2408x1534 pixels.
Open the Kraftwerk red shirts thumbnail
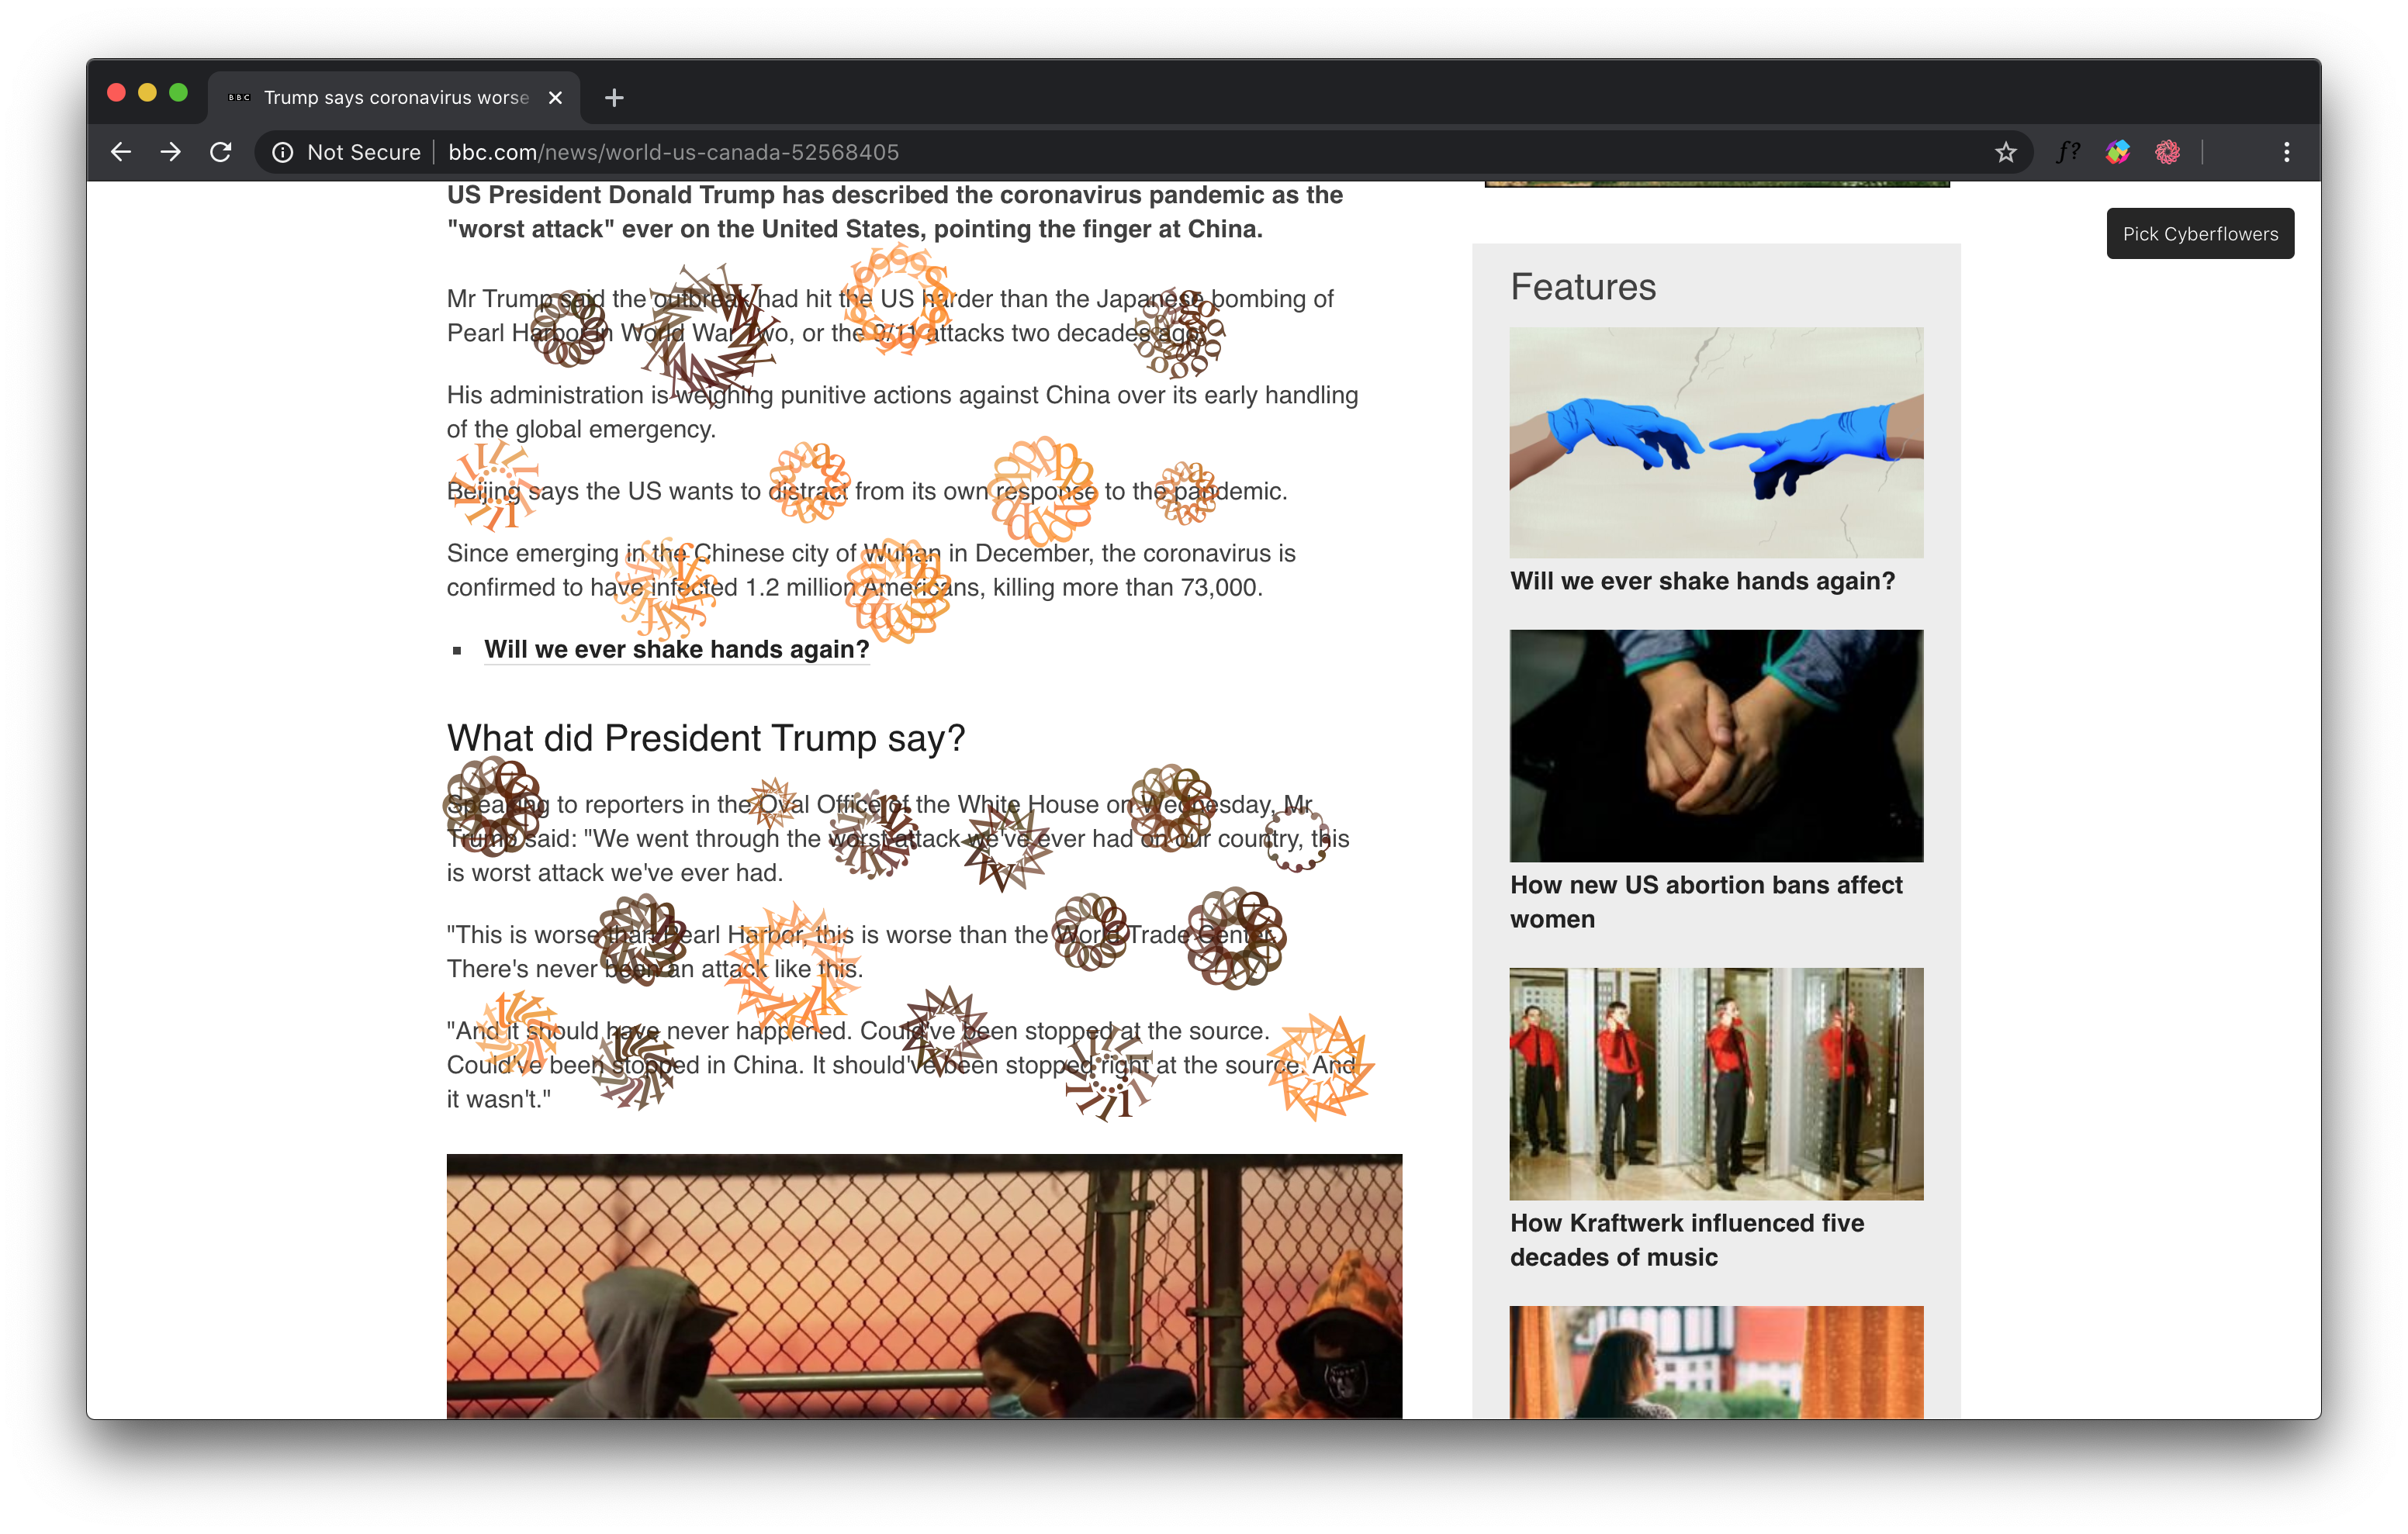pos(1716,1084)
